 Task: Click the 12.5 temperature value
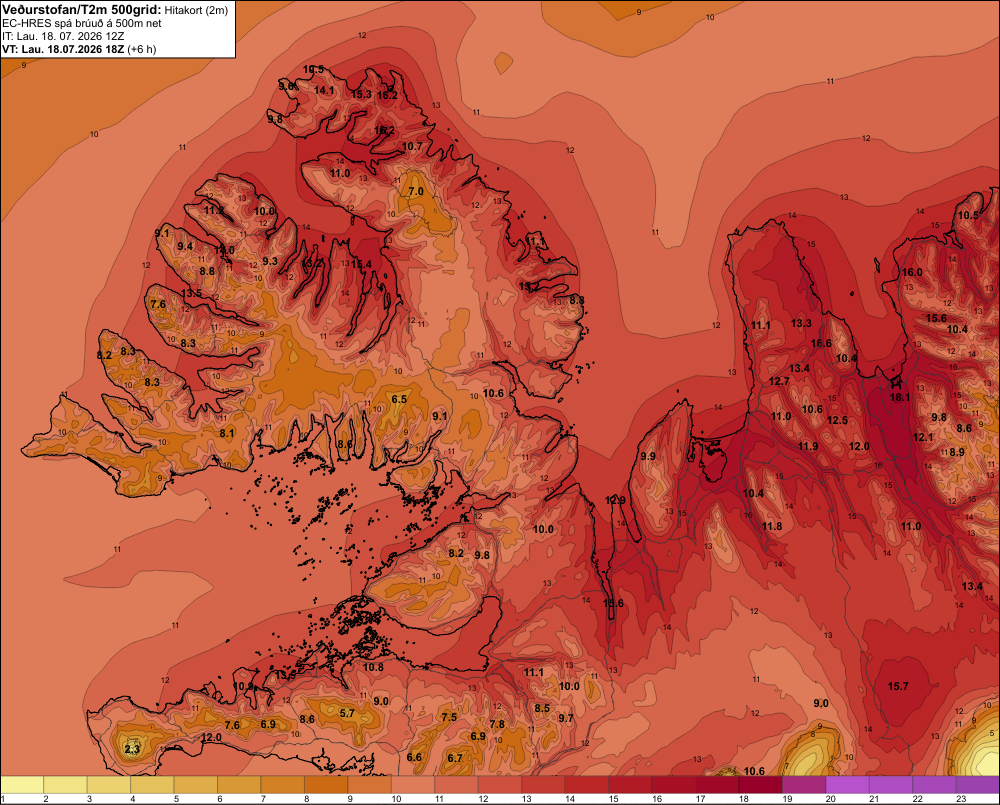(x=837, y=420)
